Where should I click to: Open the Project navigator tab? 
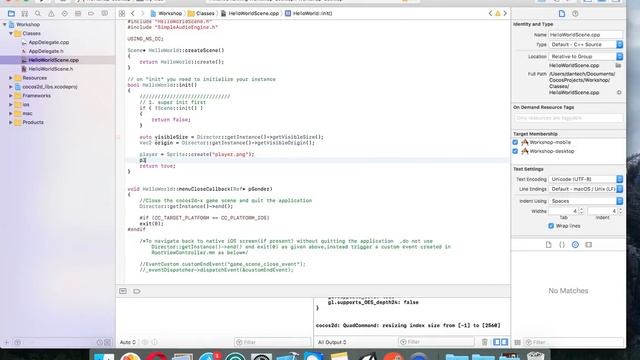pos(11,13)
